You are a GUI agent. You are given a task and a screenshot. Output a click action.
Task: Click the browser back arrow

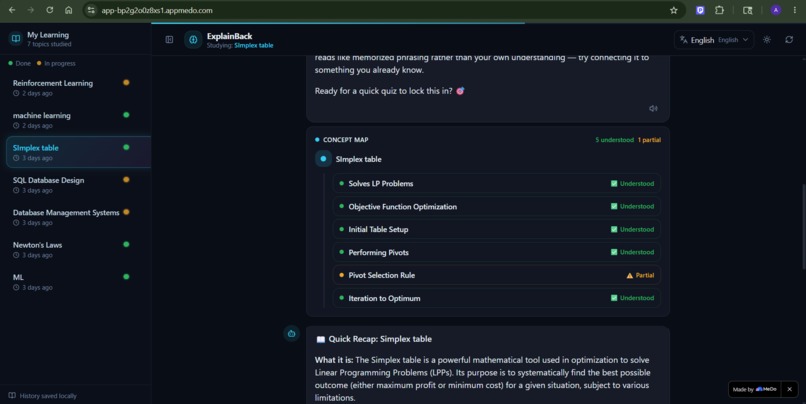tap(12, 10)
